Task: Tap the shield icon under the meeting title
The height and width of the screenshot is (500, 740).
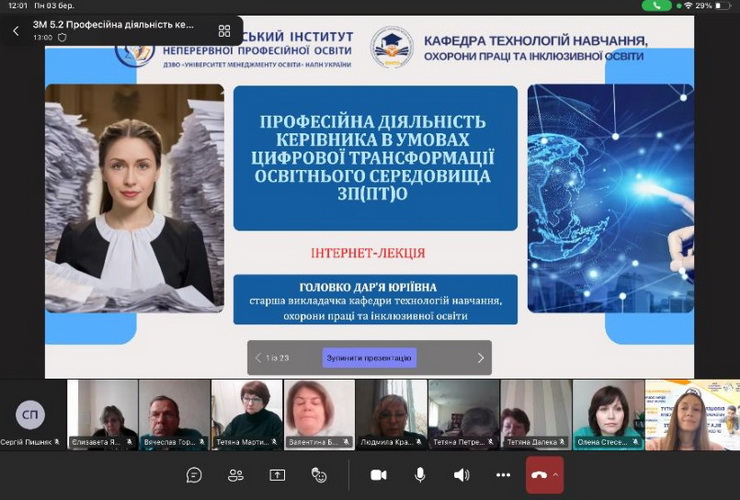Action: click(62, 38)
